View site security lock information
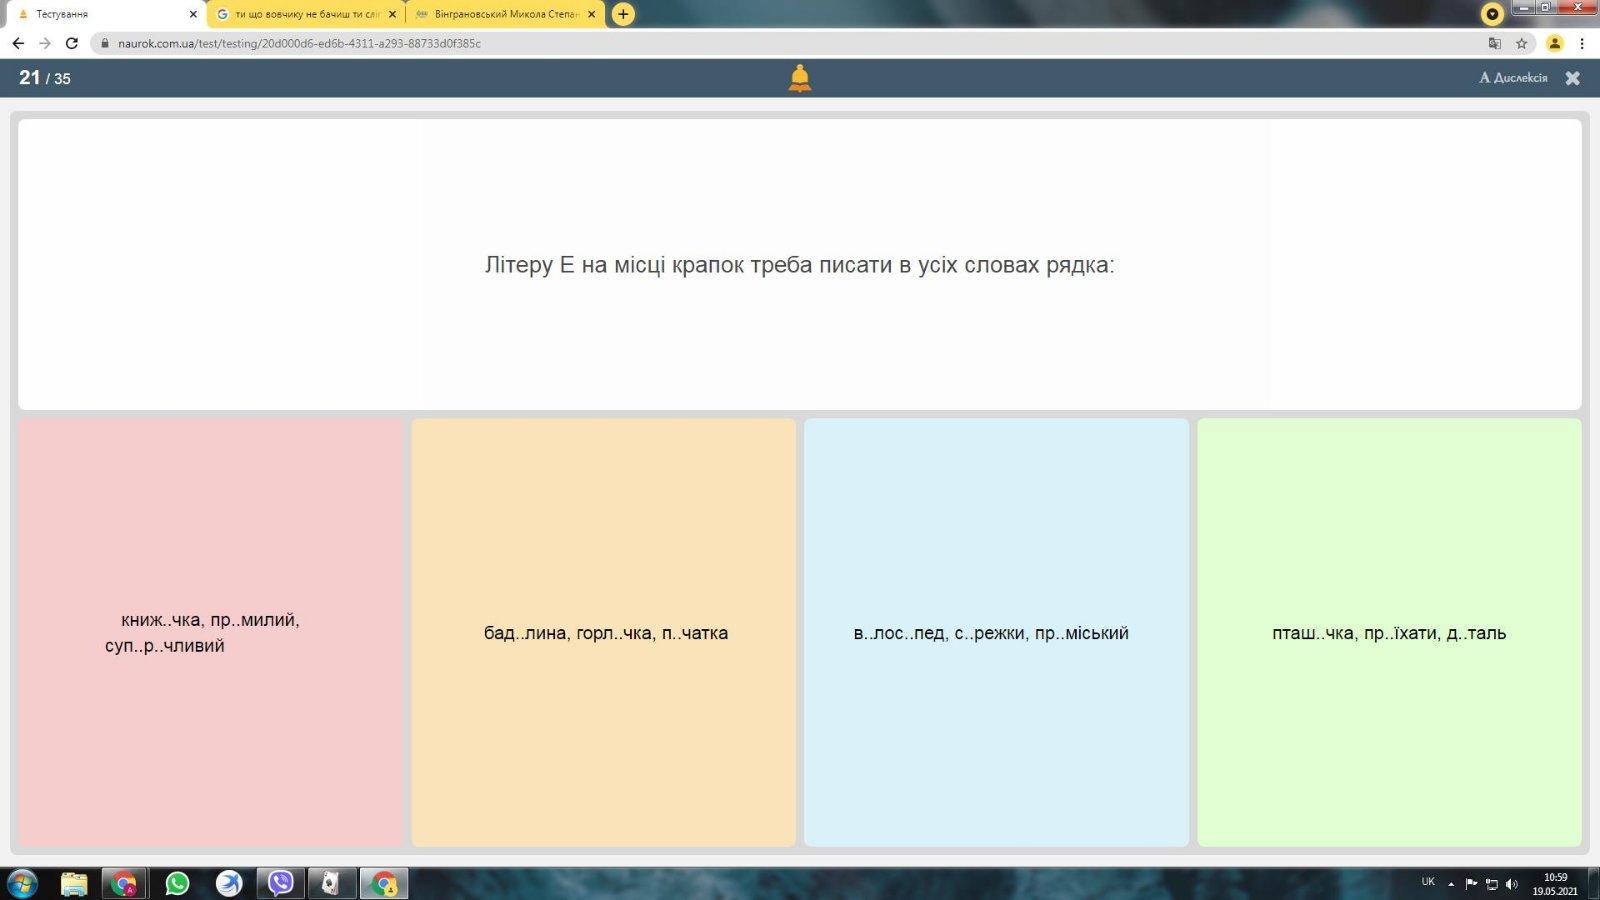 (x=104, y=43)
